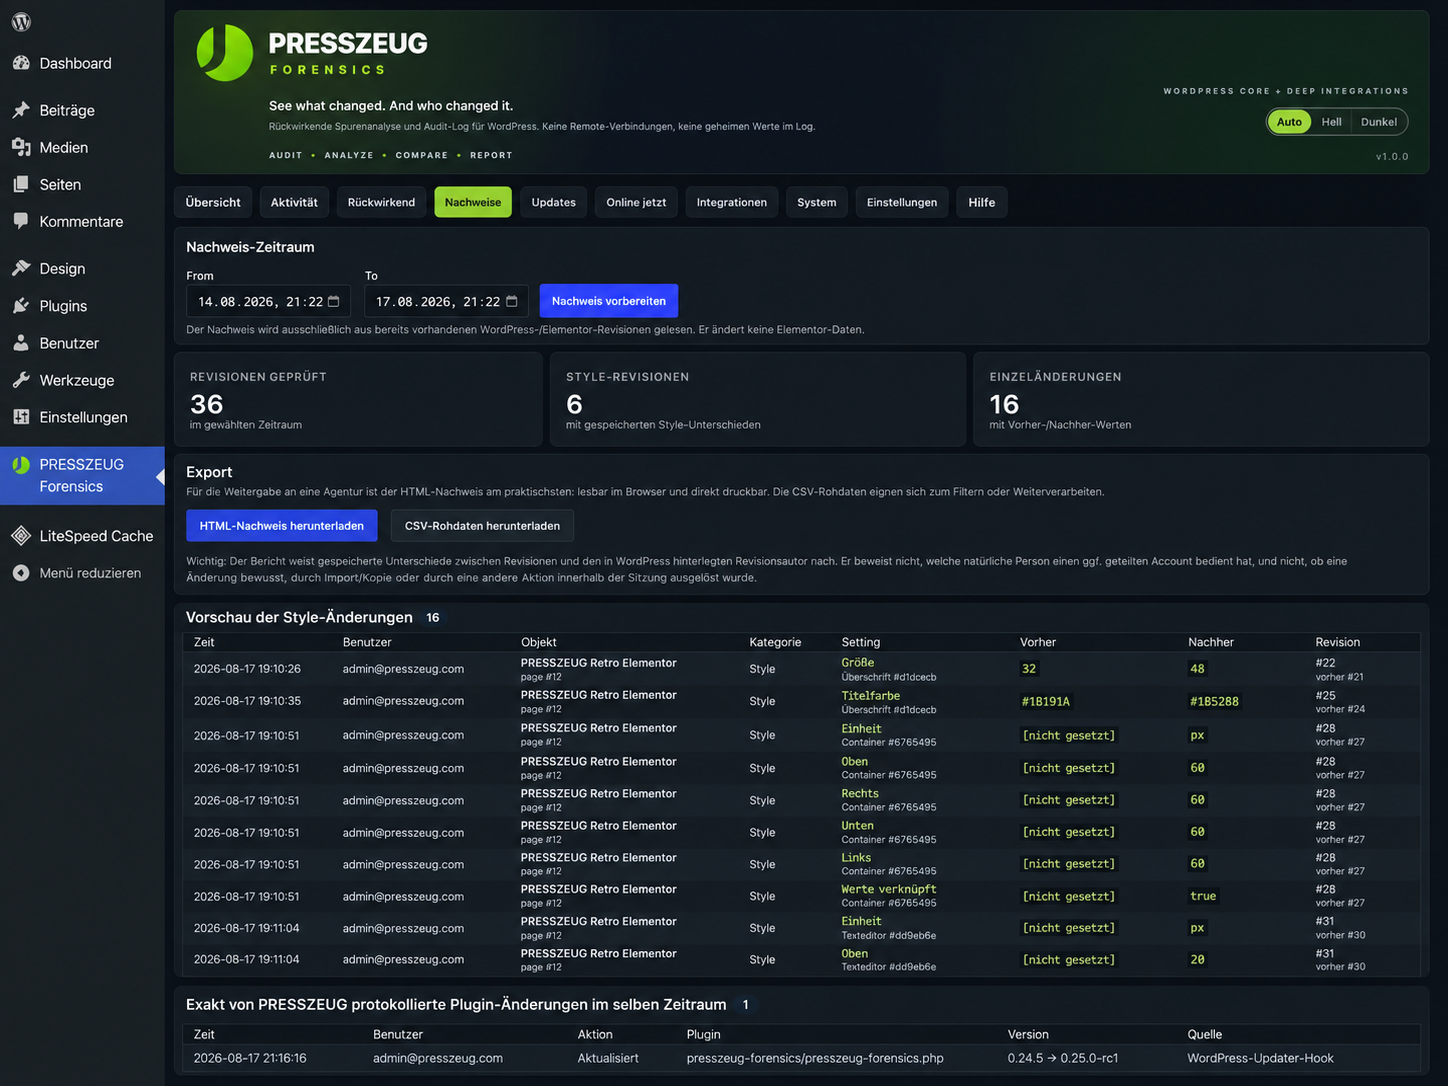Click plugin path presszeug-forensics/presszeug-forensics.php
1448x1086 pixels.
[x=815, y=1058]
